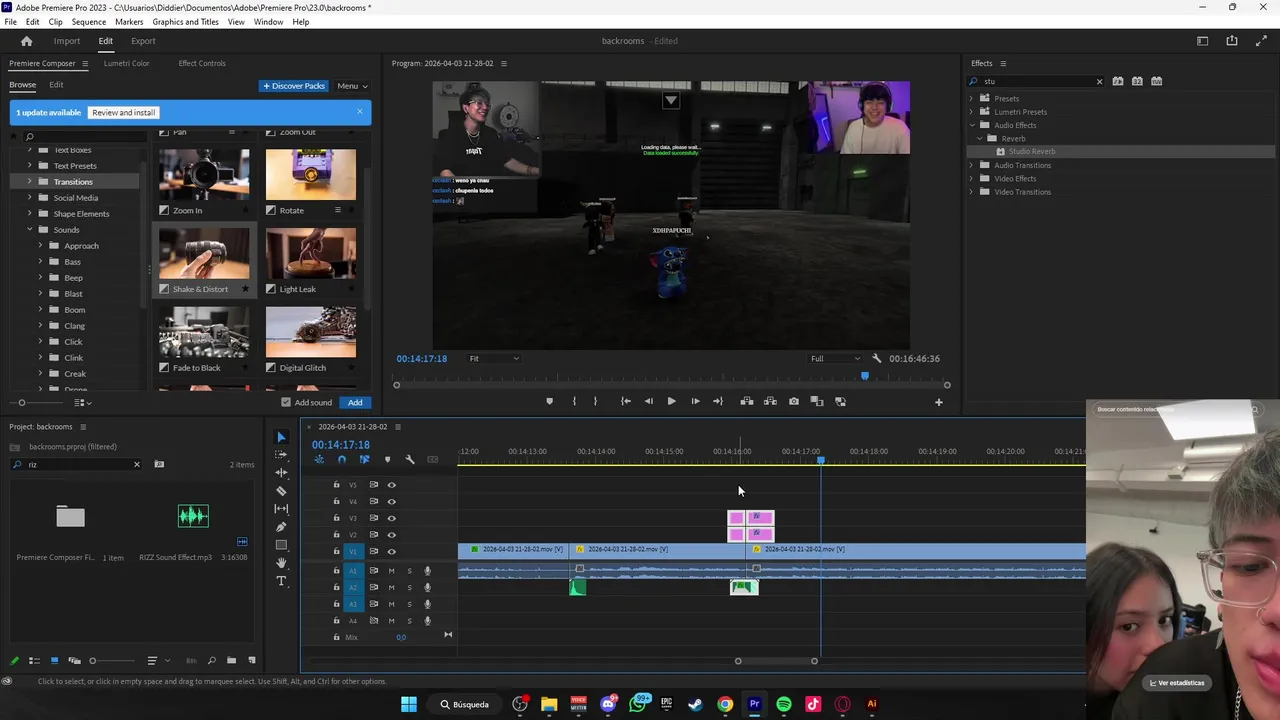
Task: Expand the Audio Transitions folder
Action: [971, 165]
